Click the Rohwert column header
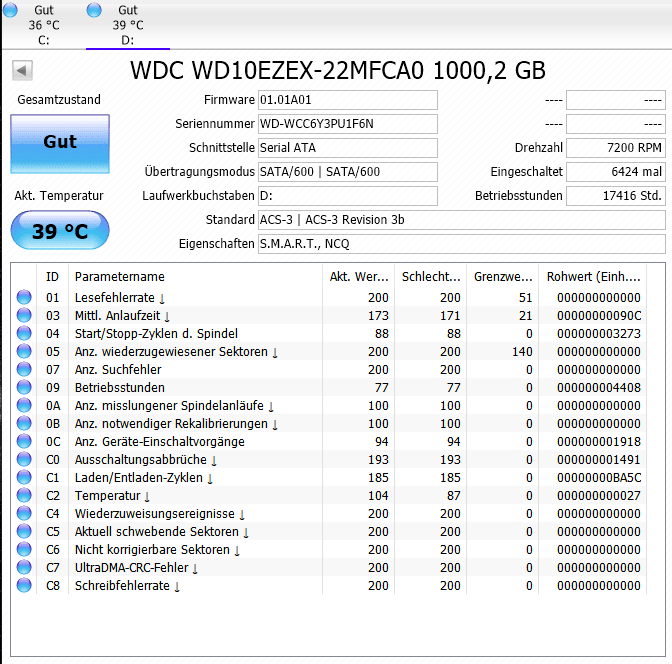This screenshot has height=664, width=672. click(x=593, y=276)
